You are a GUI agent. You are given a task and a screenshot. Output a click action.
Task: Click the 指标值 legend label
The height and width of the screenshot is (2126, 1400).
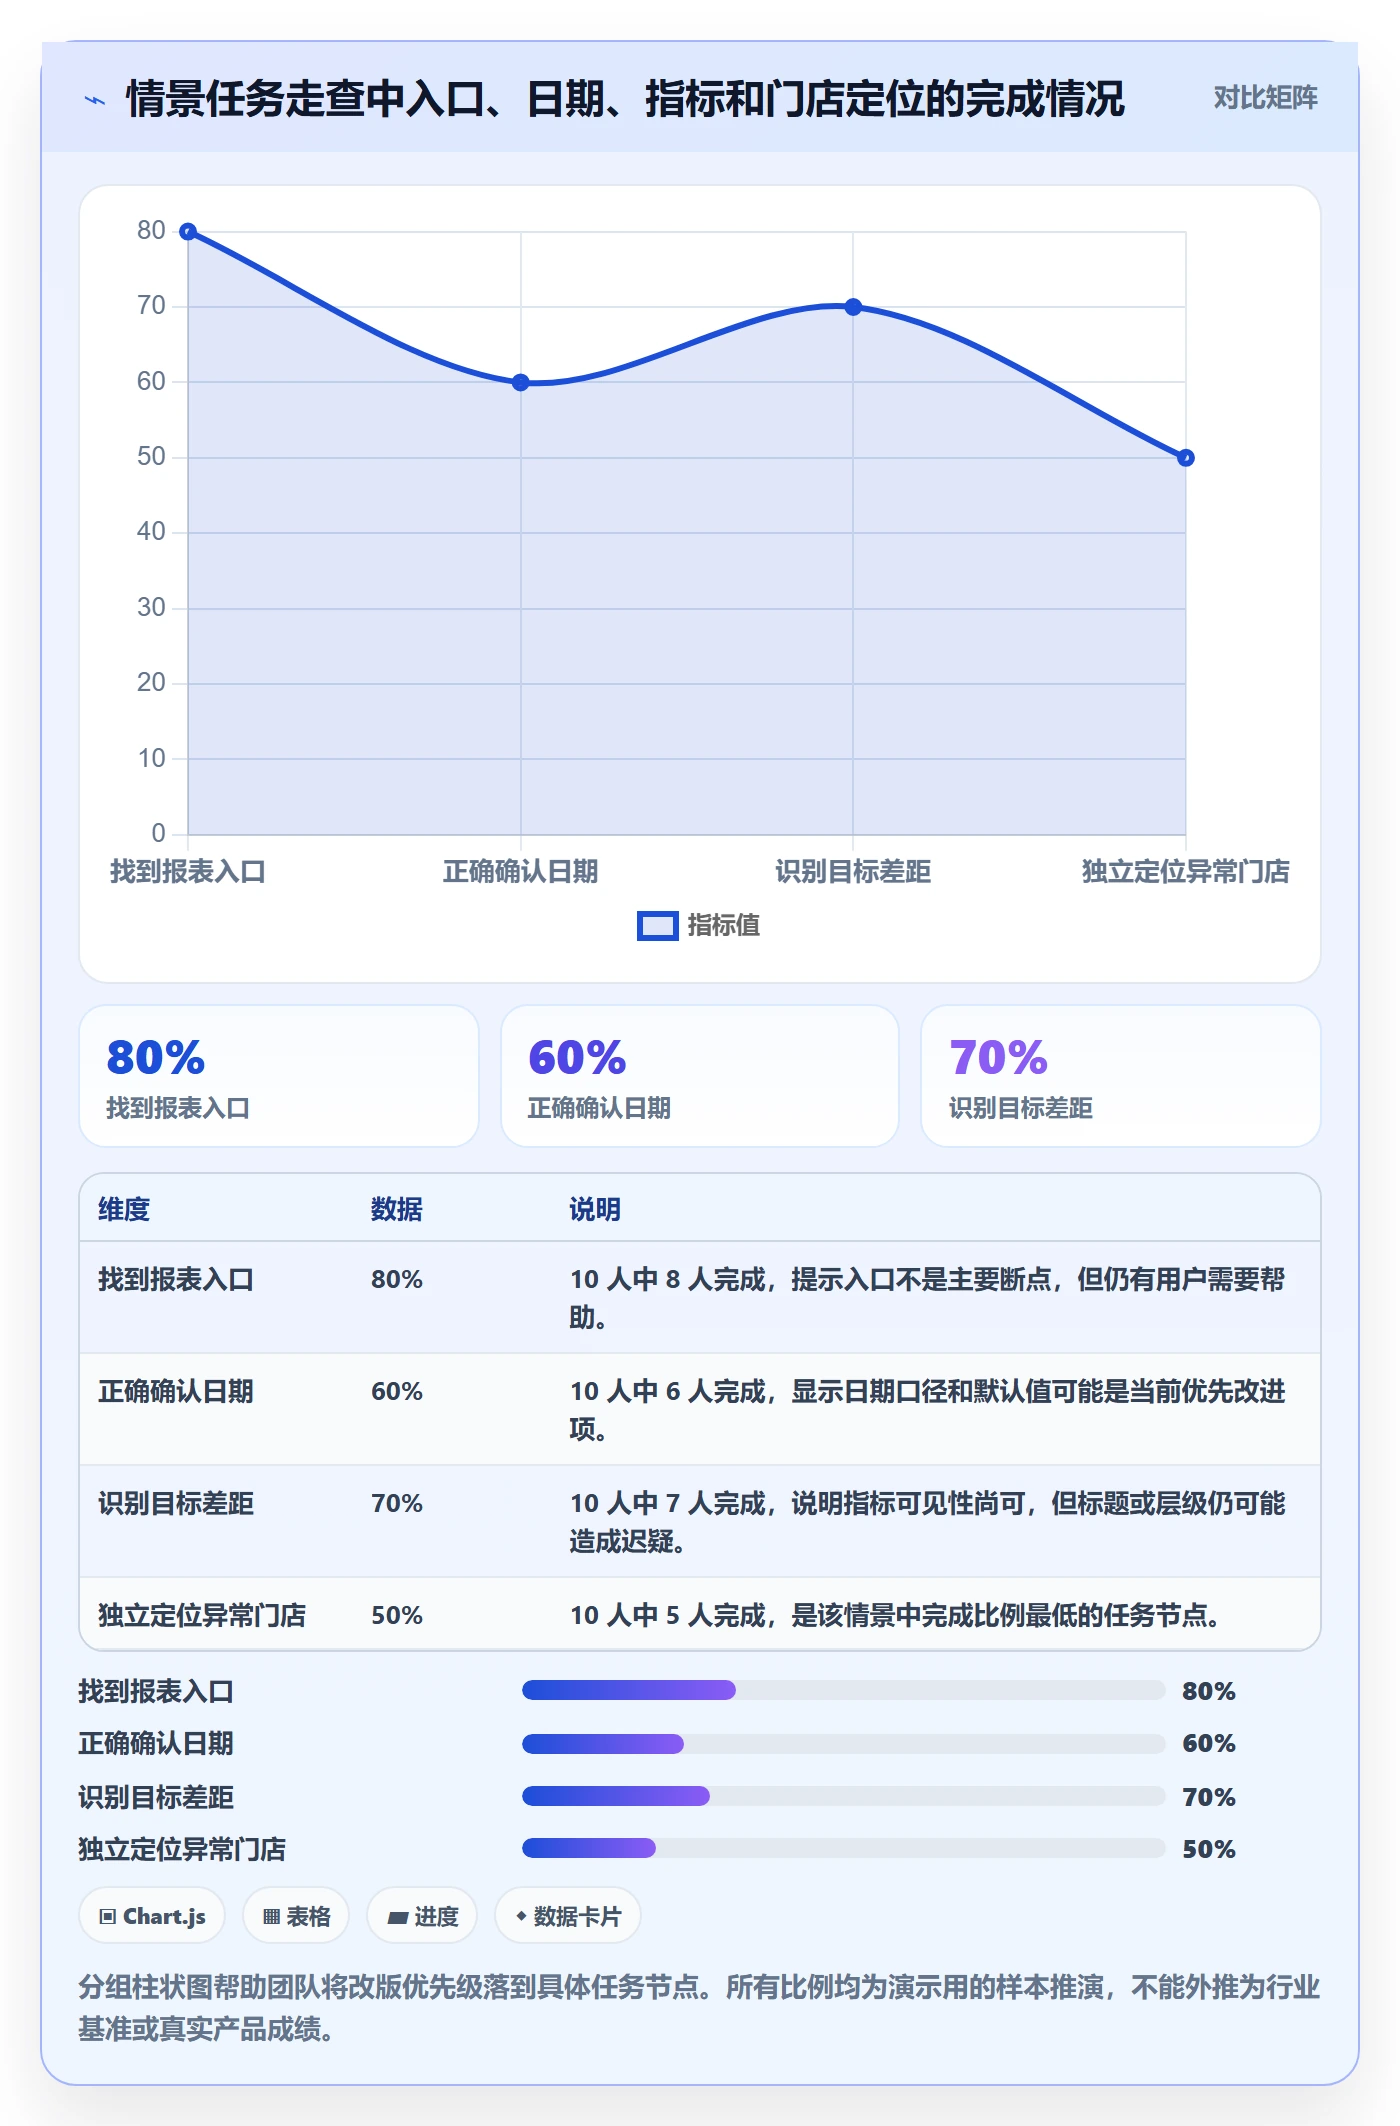[724, 926]
